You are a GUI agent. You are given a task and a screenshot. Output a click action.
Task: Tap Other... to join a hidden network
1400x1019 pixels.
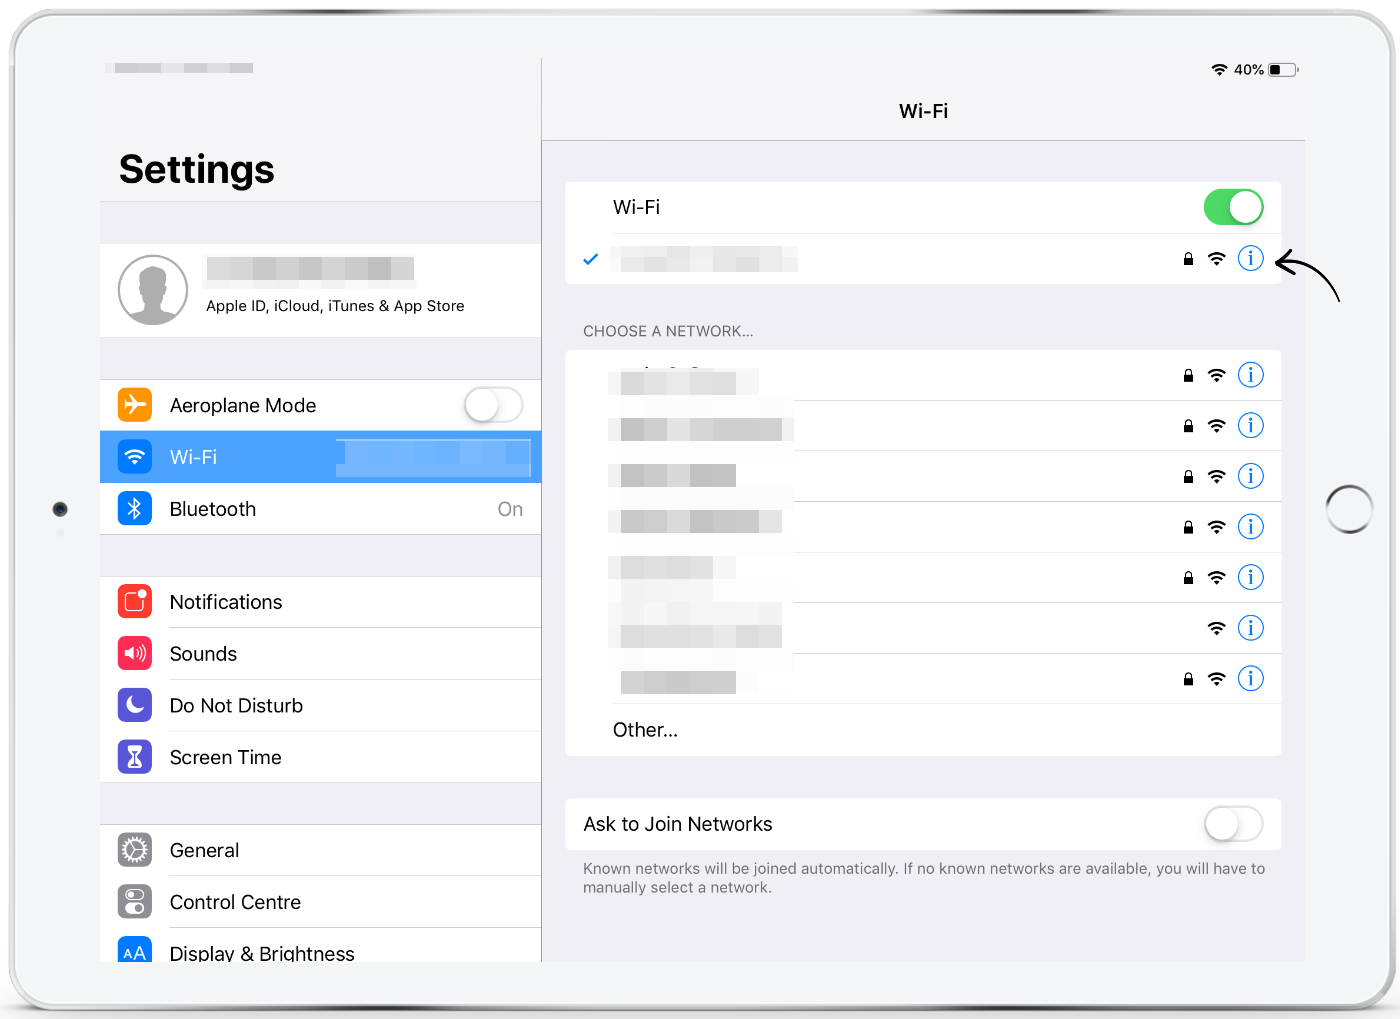(x=645, y=729)
